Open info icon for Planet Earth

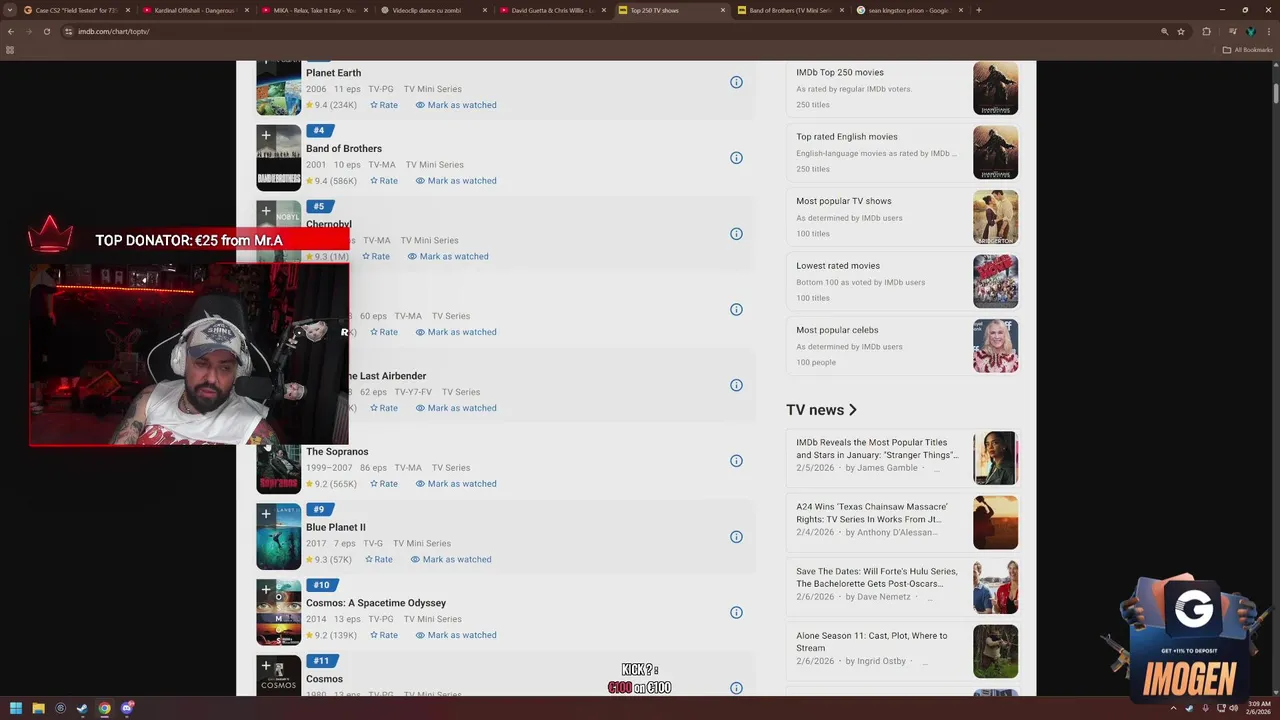pos(736,82)
